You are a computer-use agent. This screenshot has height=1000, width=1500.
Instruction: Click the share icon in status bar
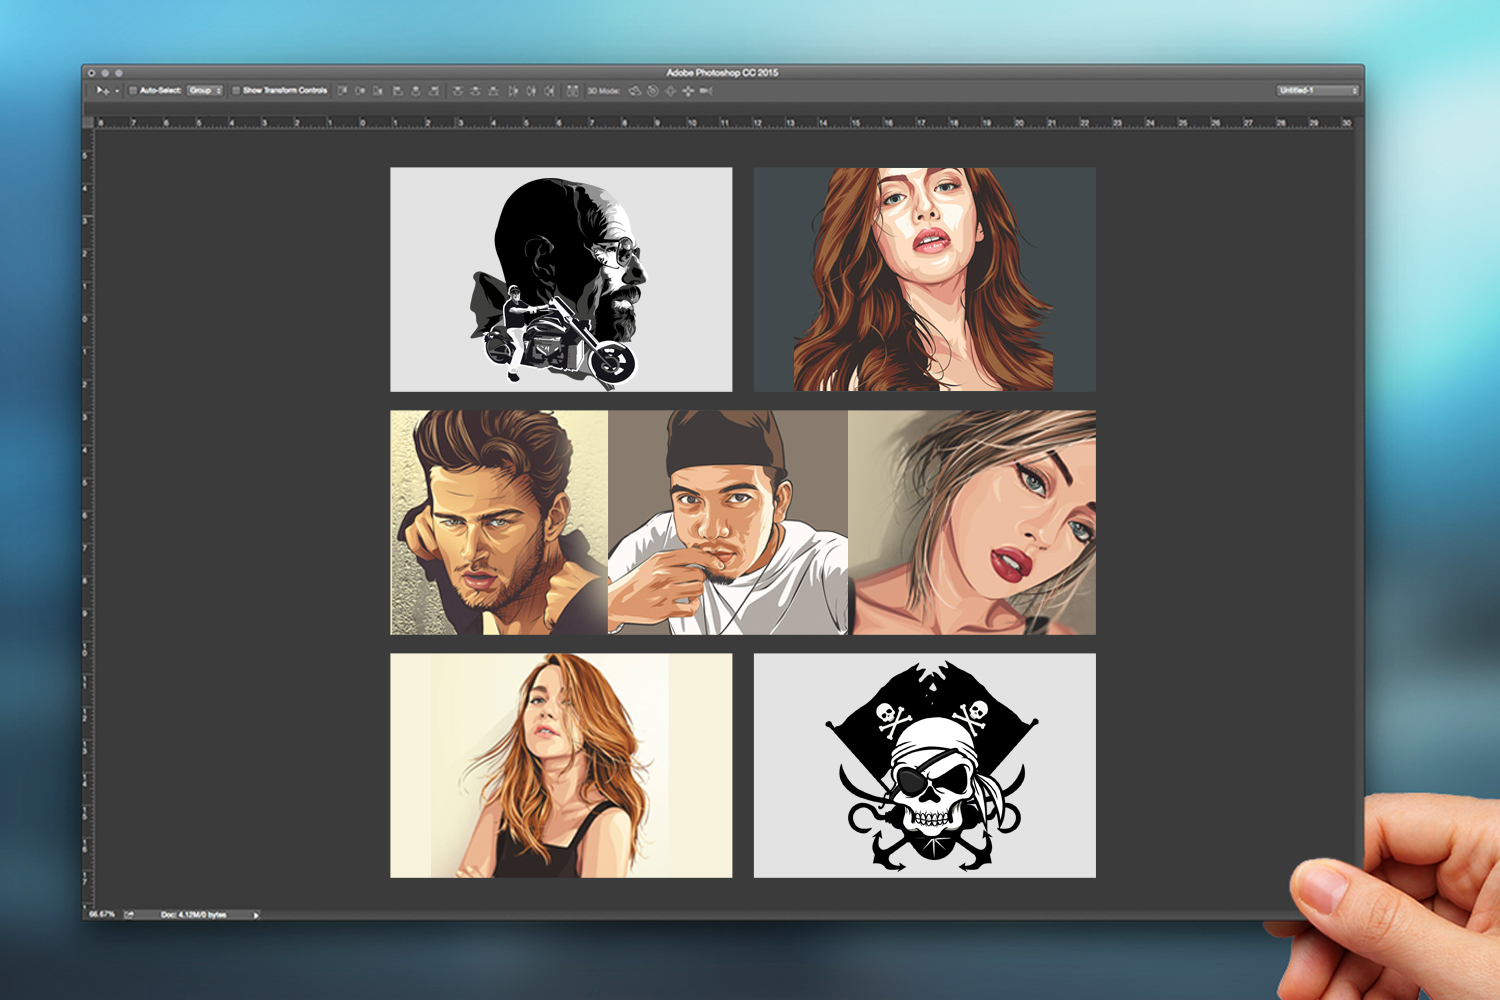pyautogui.click(x=129, y=914)
